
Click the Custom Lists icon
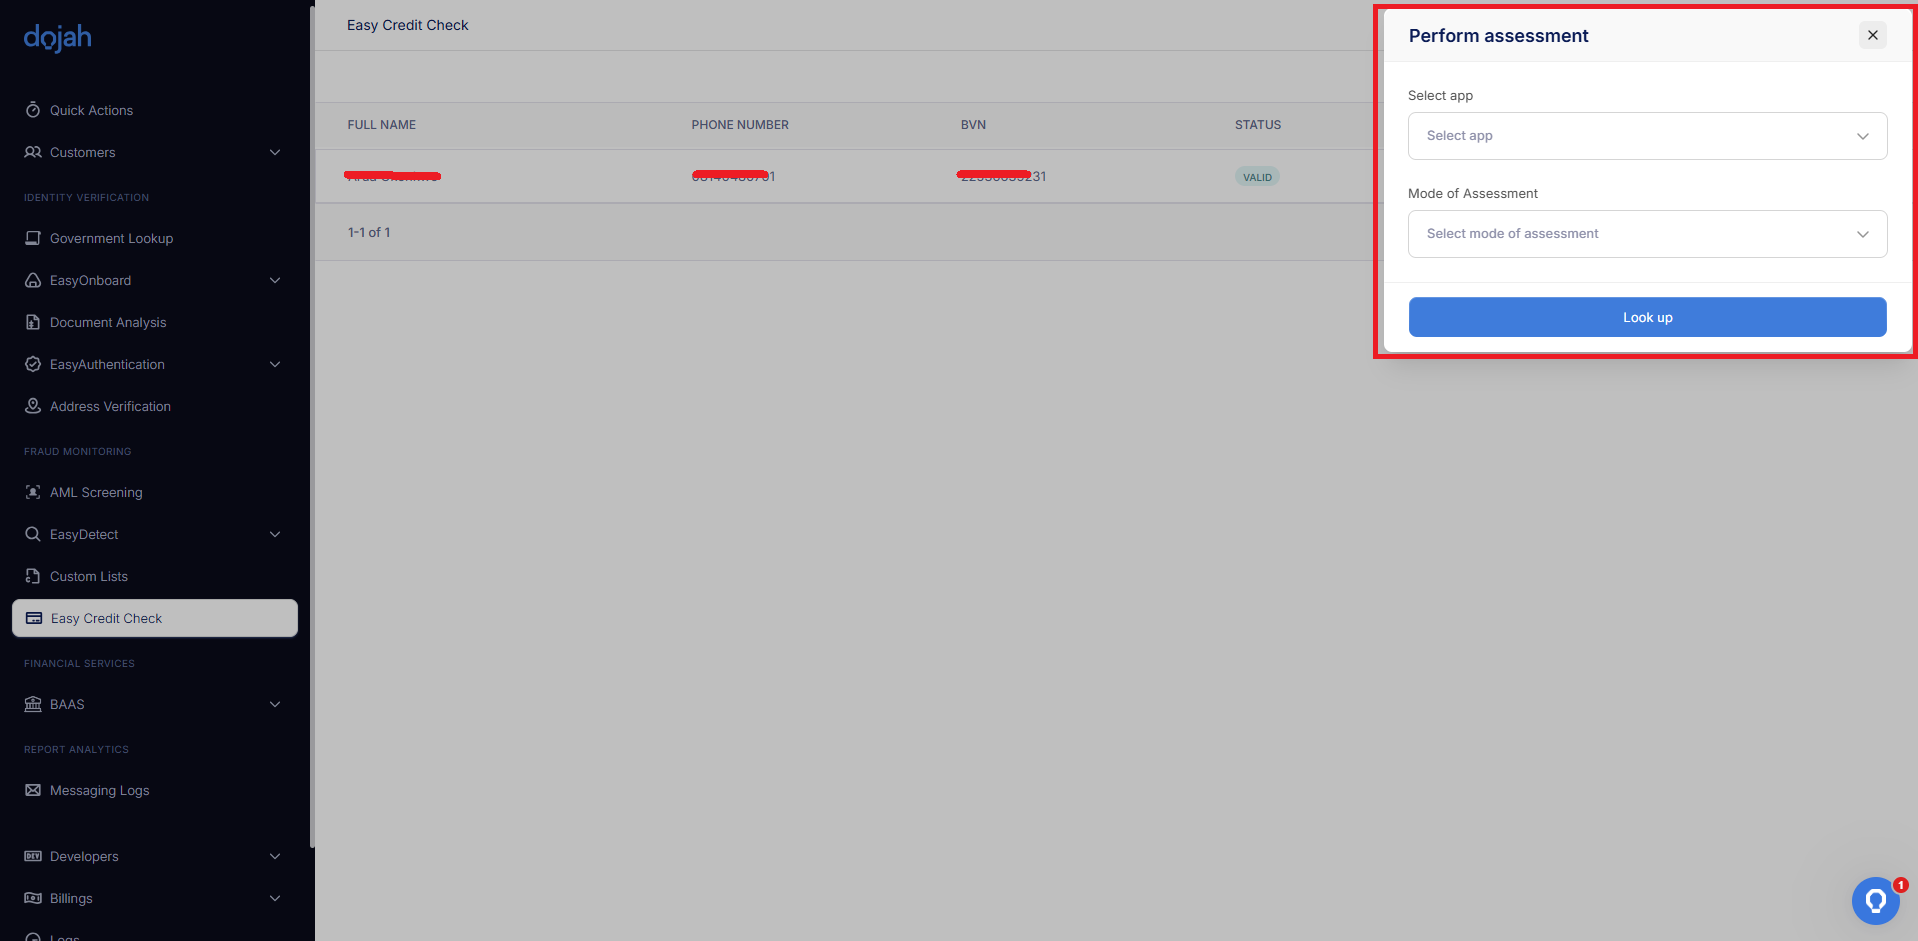(33, 576)
